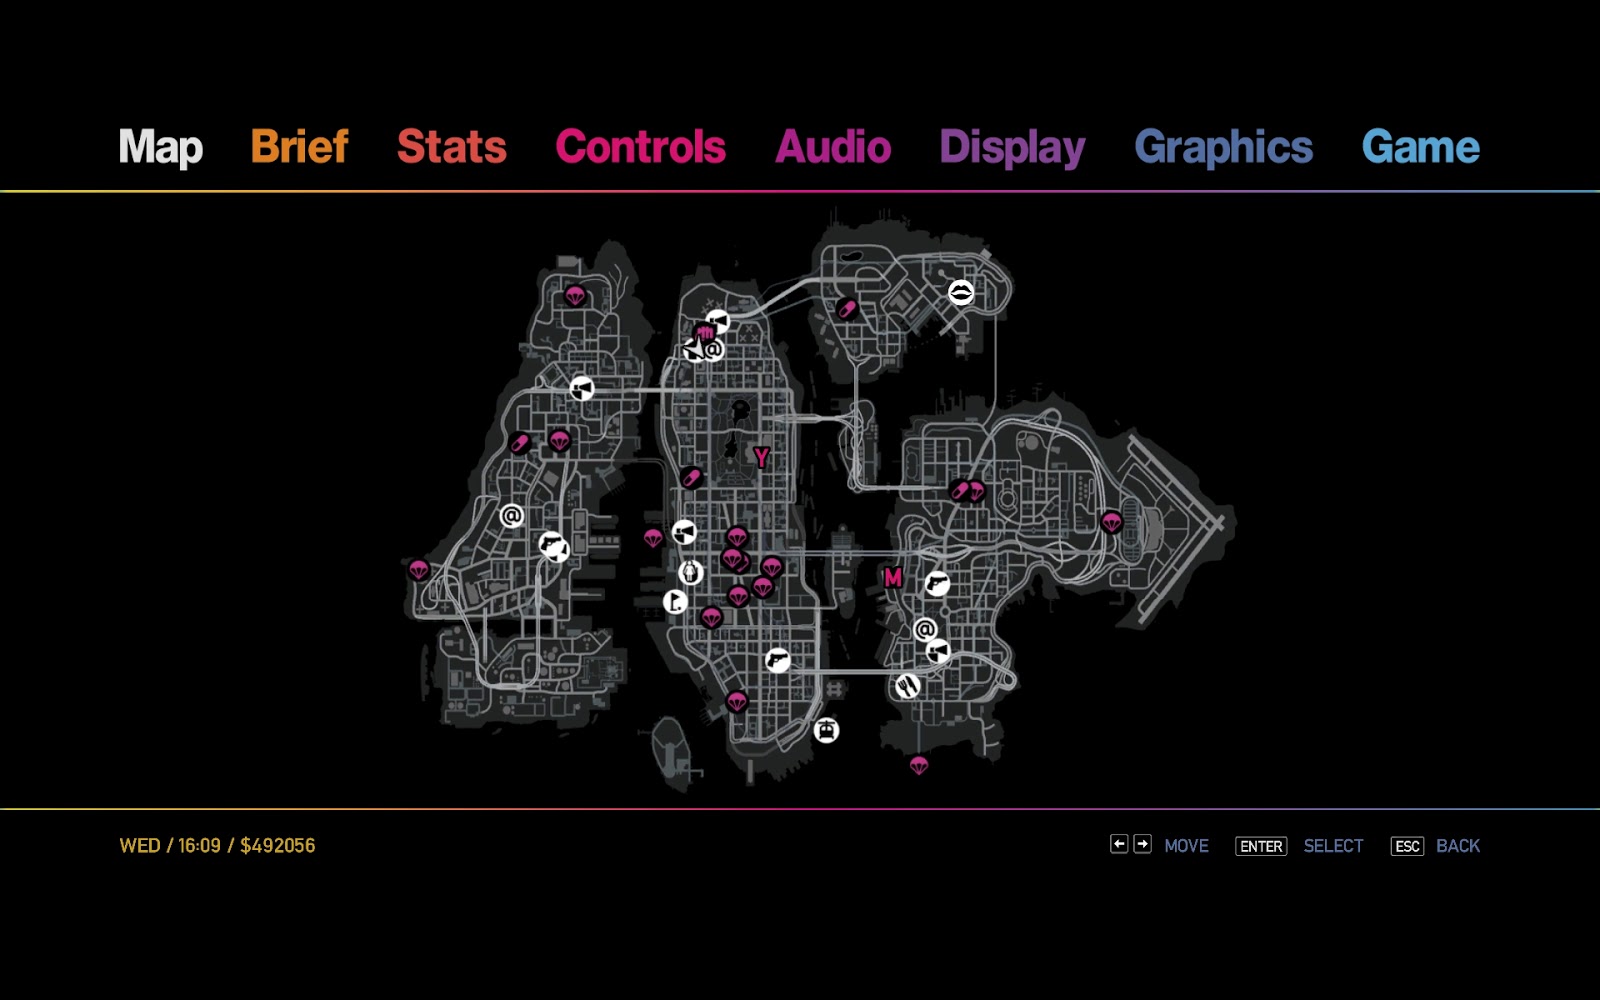1600x1000 pixels.
Task: Click the parachute icon off Broker's south coast
Action: [x=919, y=766]
